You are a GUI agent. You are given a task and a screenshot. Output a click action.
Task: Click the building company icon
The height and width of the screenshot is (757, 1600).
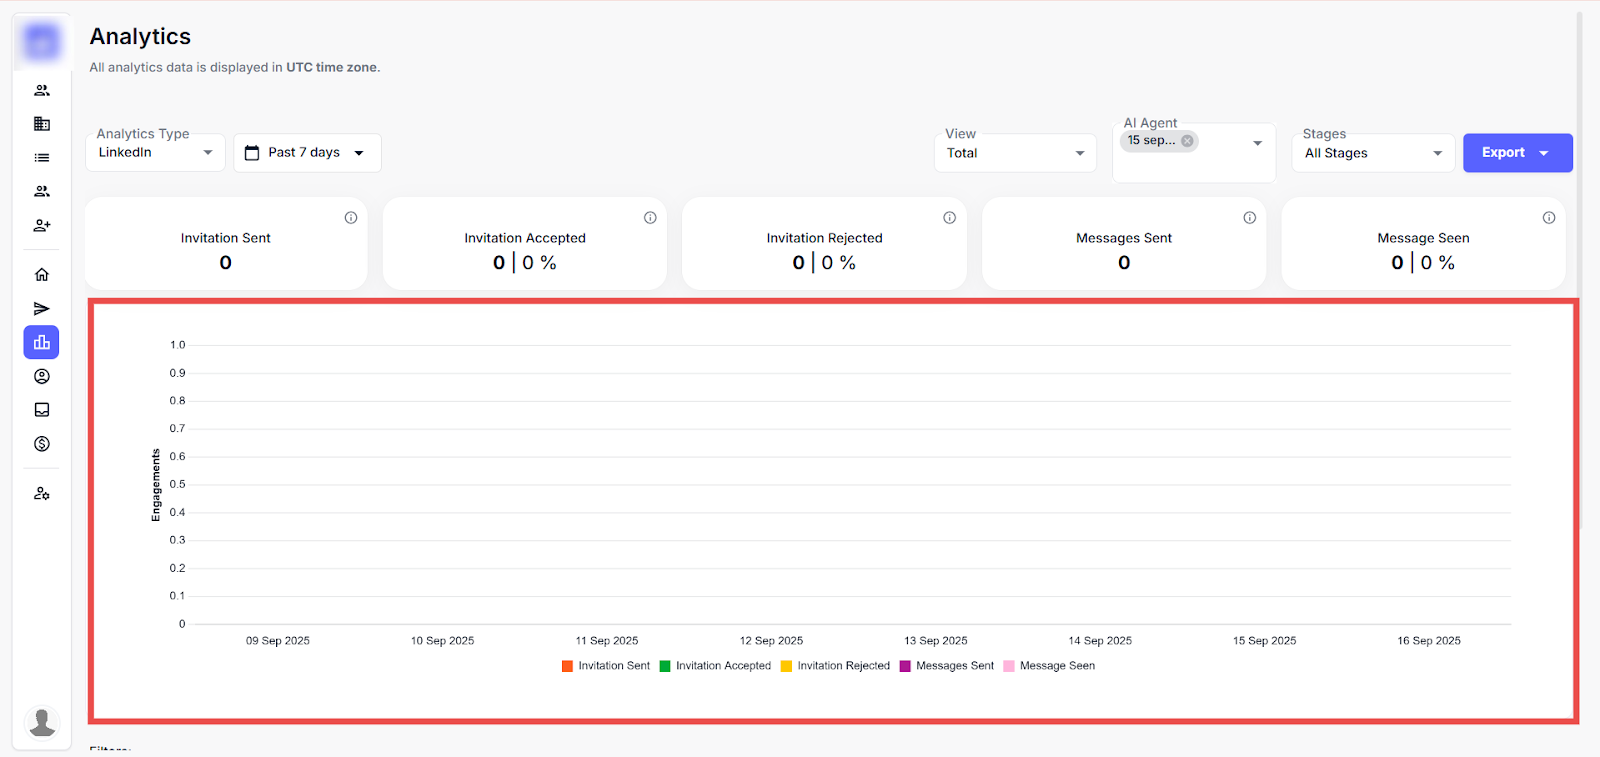click(42, 124)
